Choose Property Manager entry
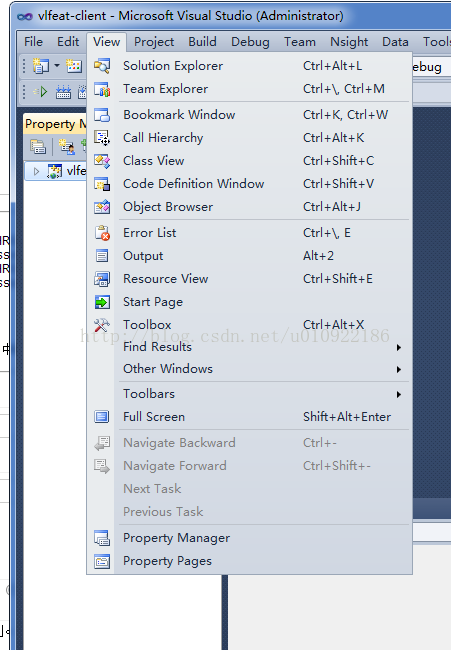Screen dimensions: 451x650 pyautogui.click(x=250, y=538)
